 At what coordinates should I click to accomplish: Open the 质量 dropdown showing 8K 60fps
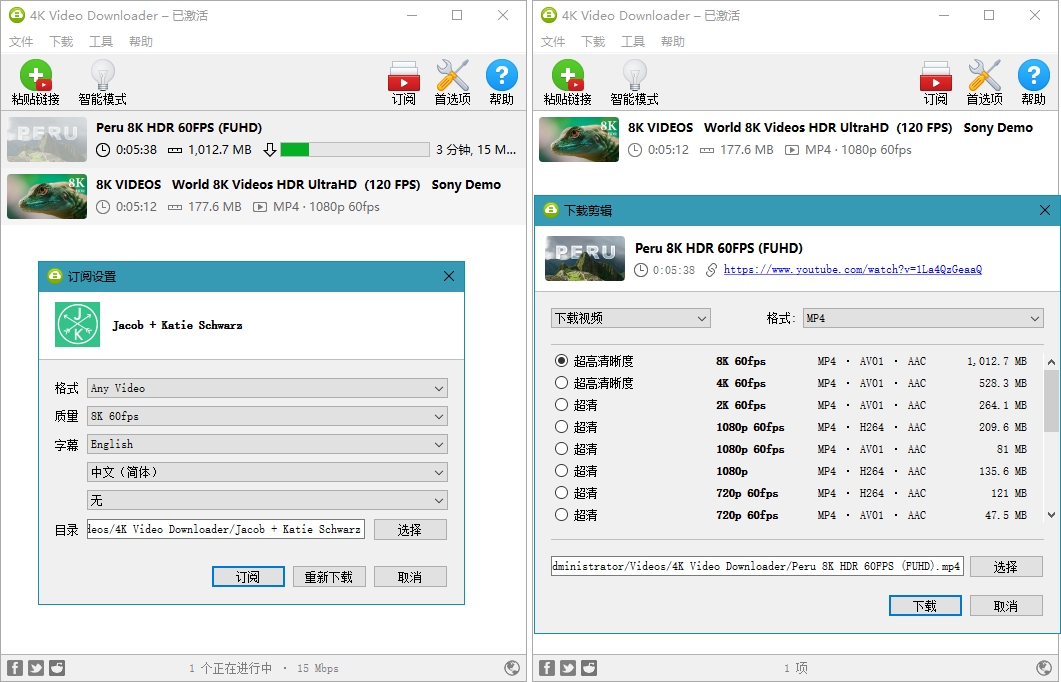point(267,416)
